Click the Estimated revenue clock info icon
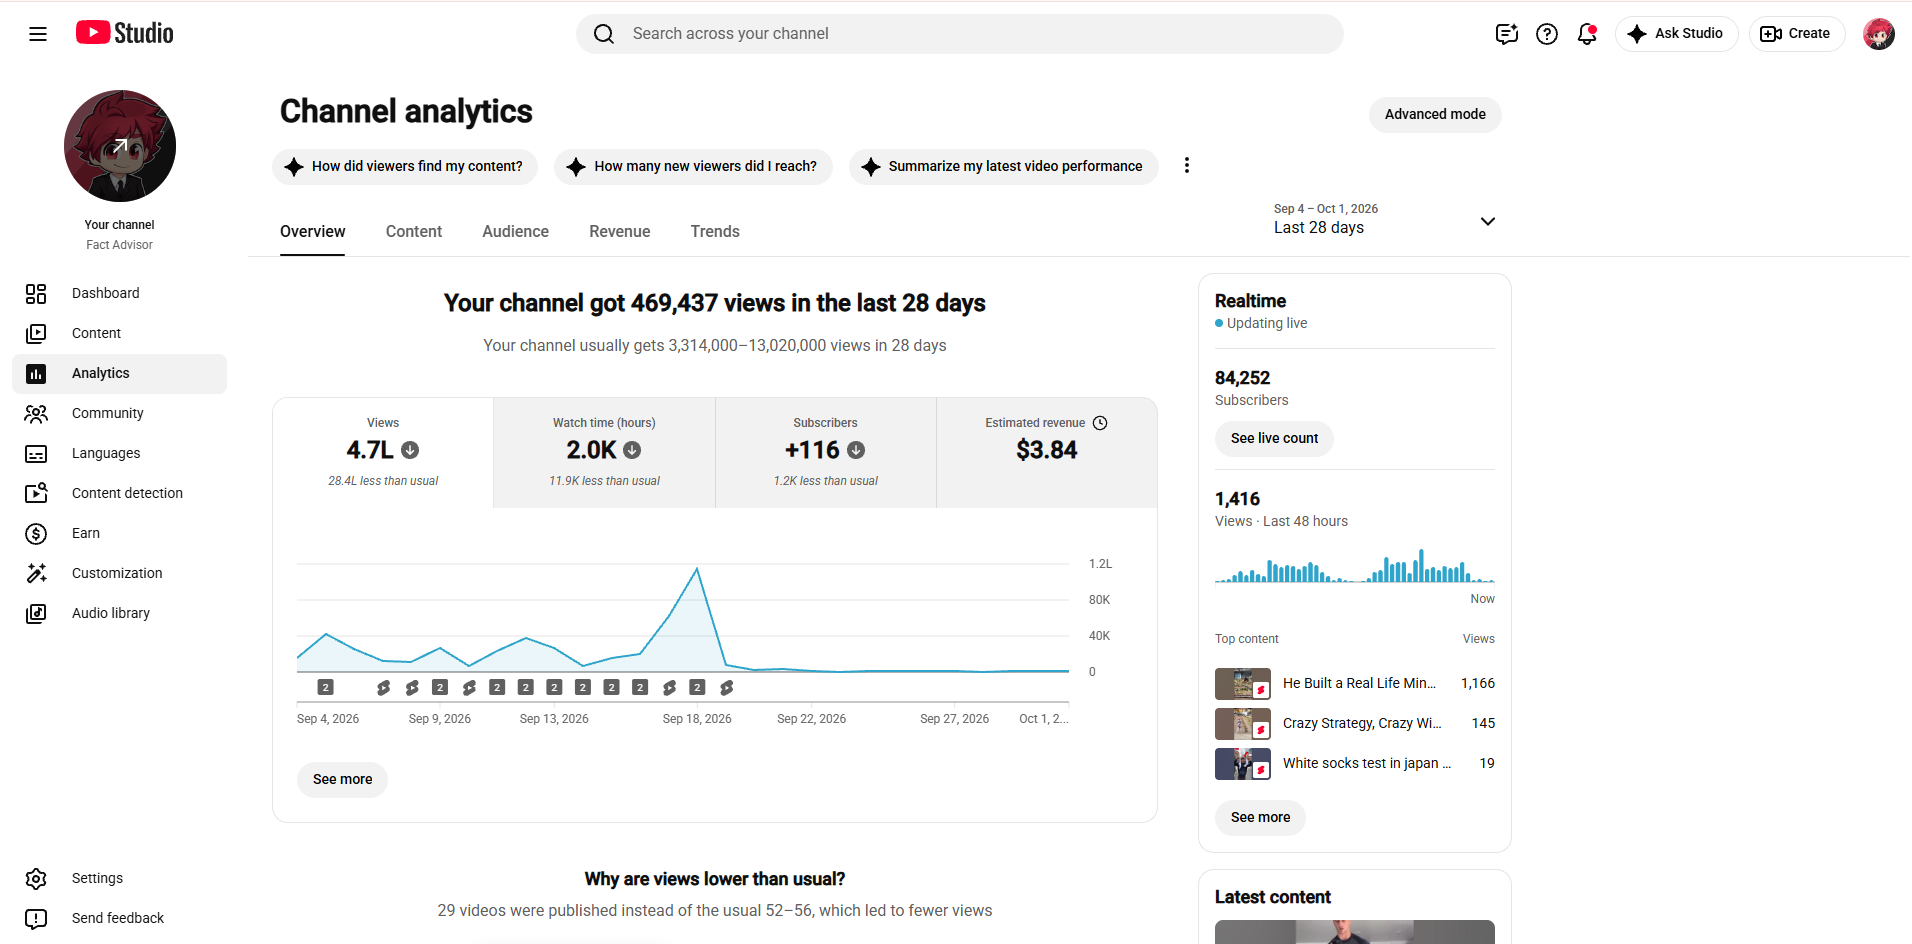1912x944 pixels. coord(1100,423)
